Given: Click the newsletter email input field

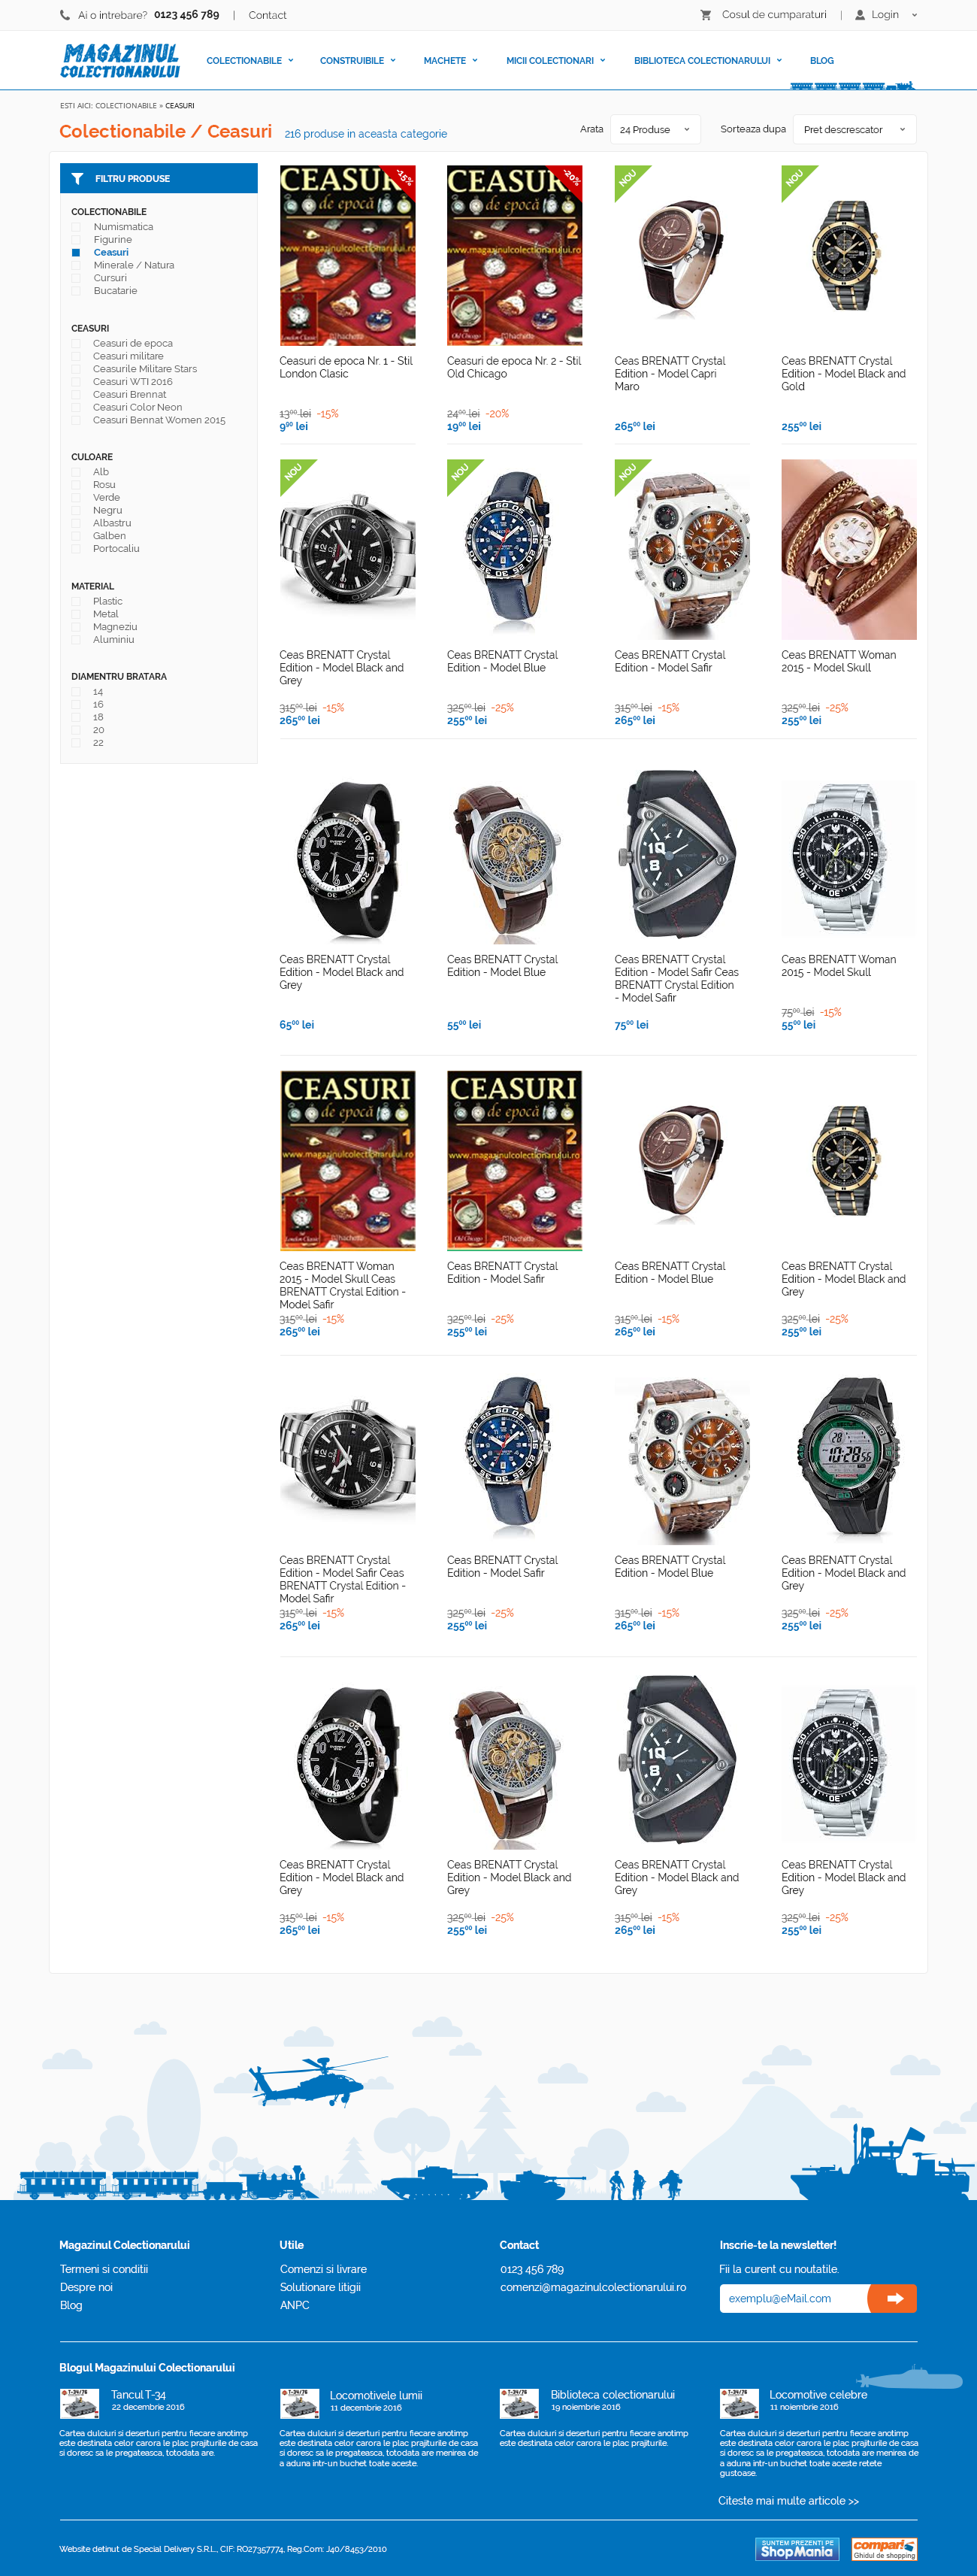Looking at the screenshot, I should (793, 2298).
